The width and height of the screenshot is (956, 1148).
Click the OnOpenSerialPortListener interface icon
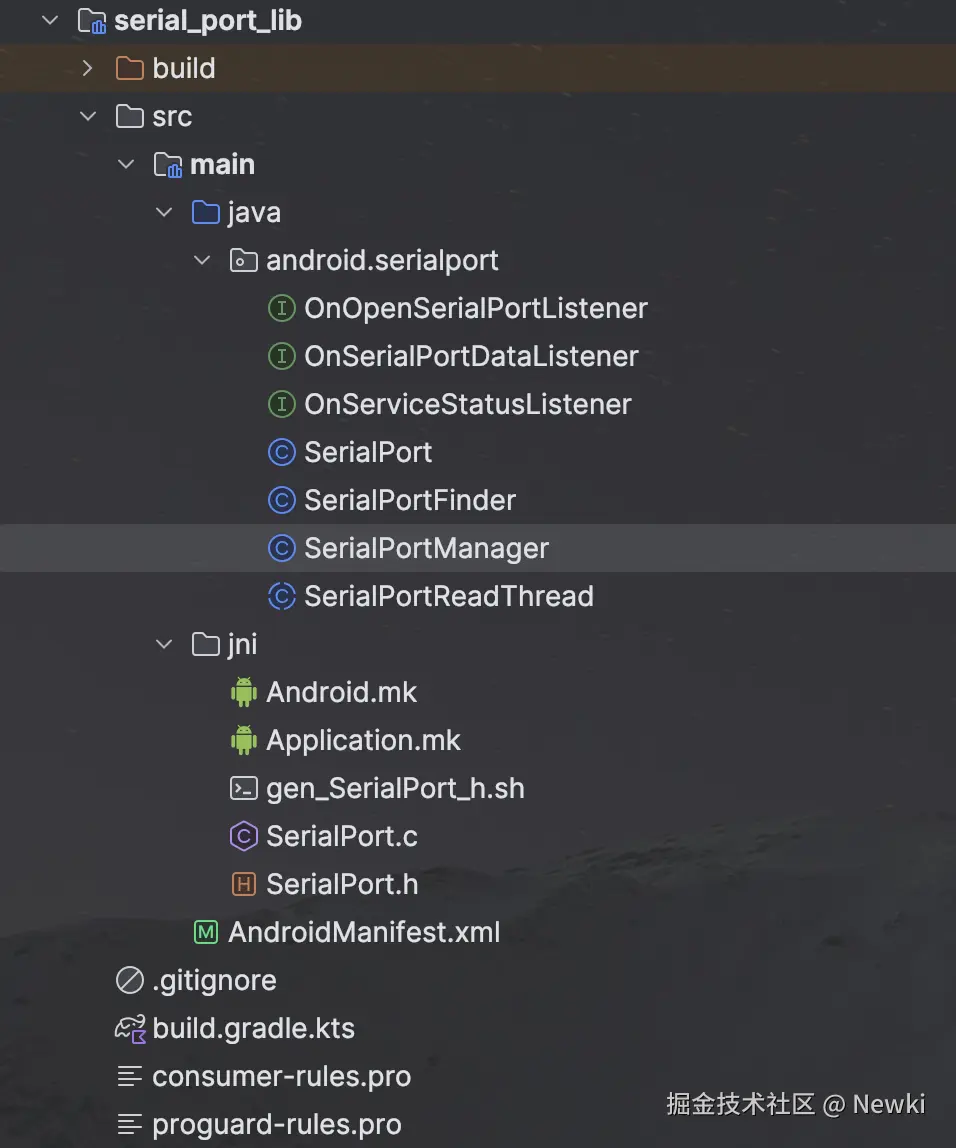click(282, 308)
